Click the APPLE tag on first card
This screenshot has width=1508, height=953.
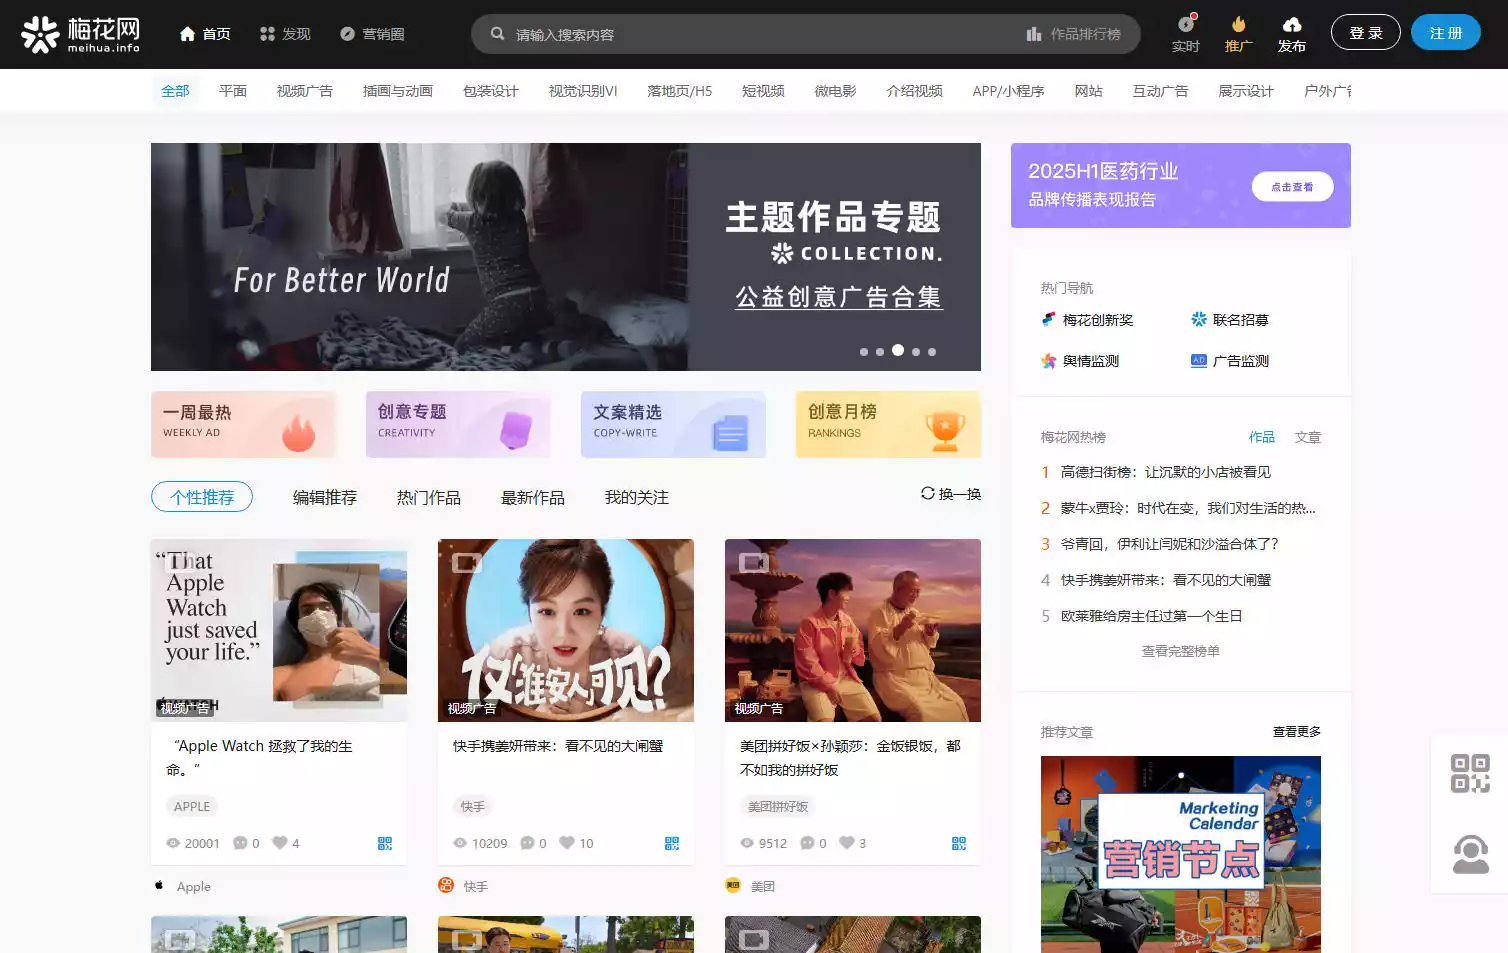click(x=192, y=806)
